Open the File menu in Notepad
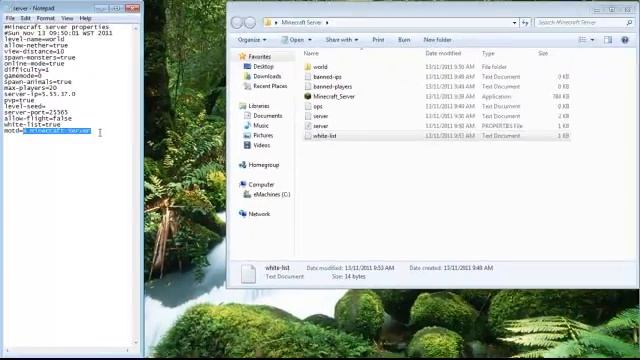640x360 pixels. (x=10, y=18)
